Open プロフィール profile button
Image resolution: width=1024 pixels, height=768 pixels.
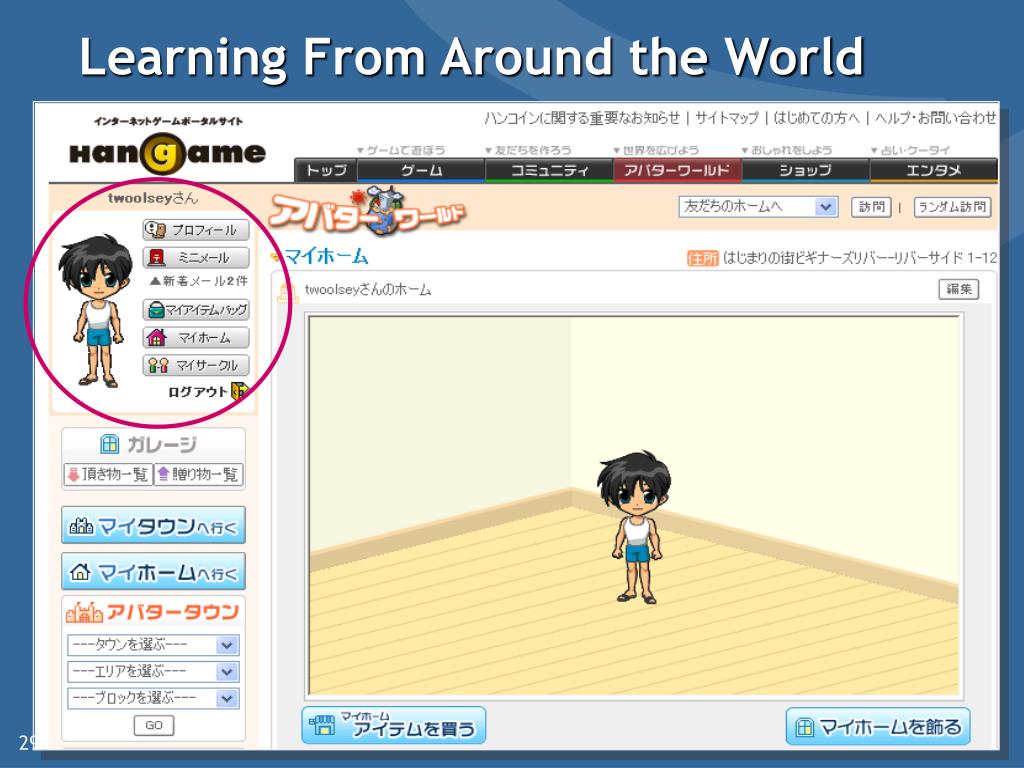pos(196,230)
